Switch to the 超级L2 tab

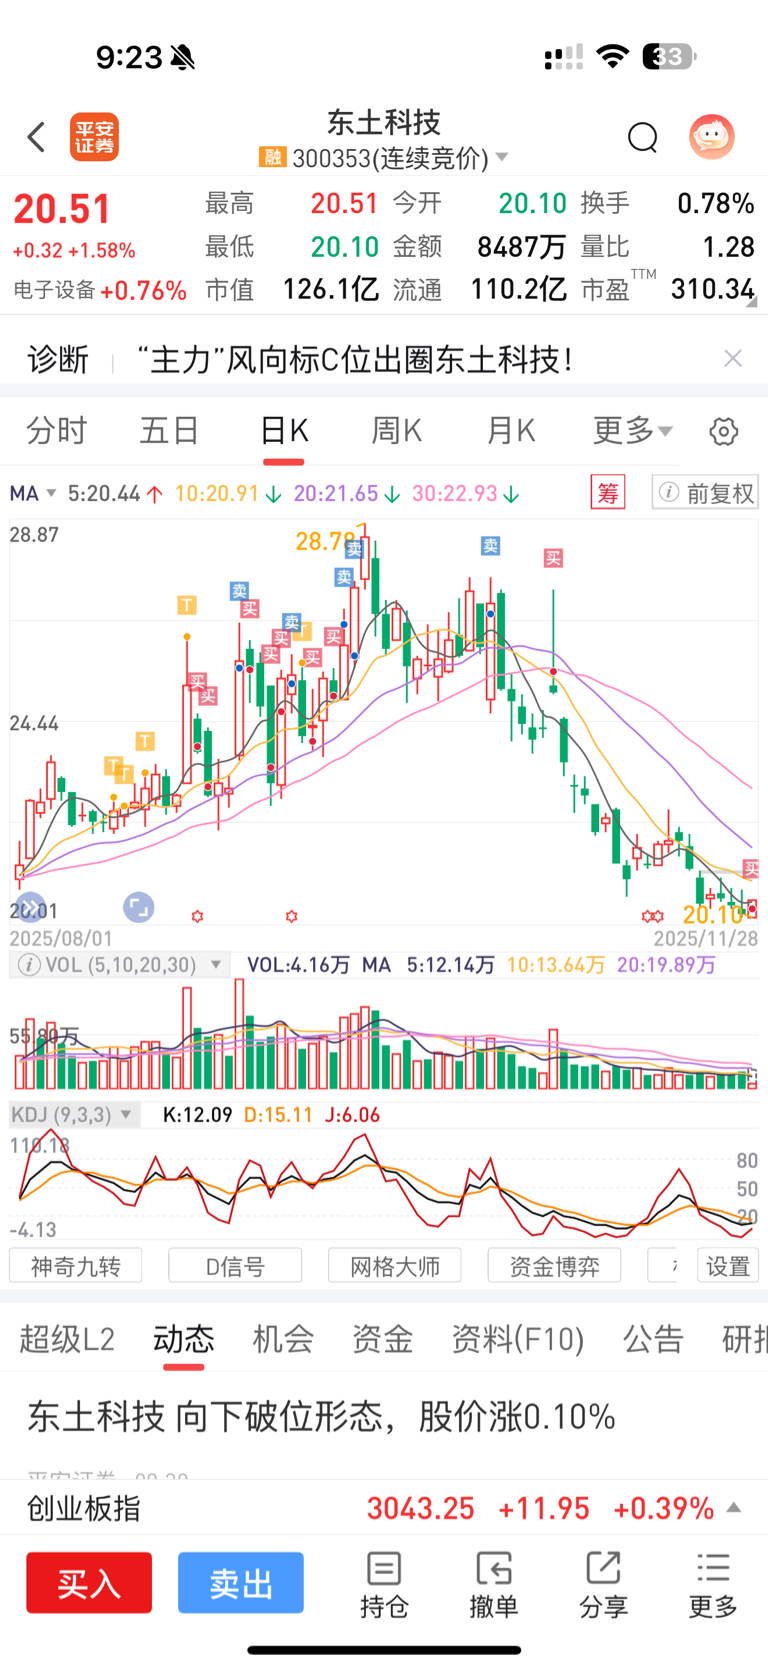click(67, 1339)
